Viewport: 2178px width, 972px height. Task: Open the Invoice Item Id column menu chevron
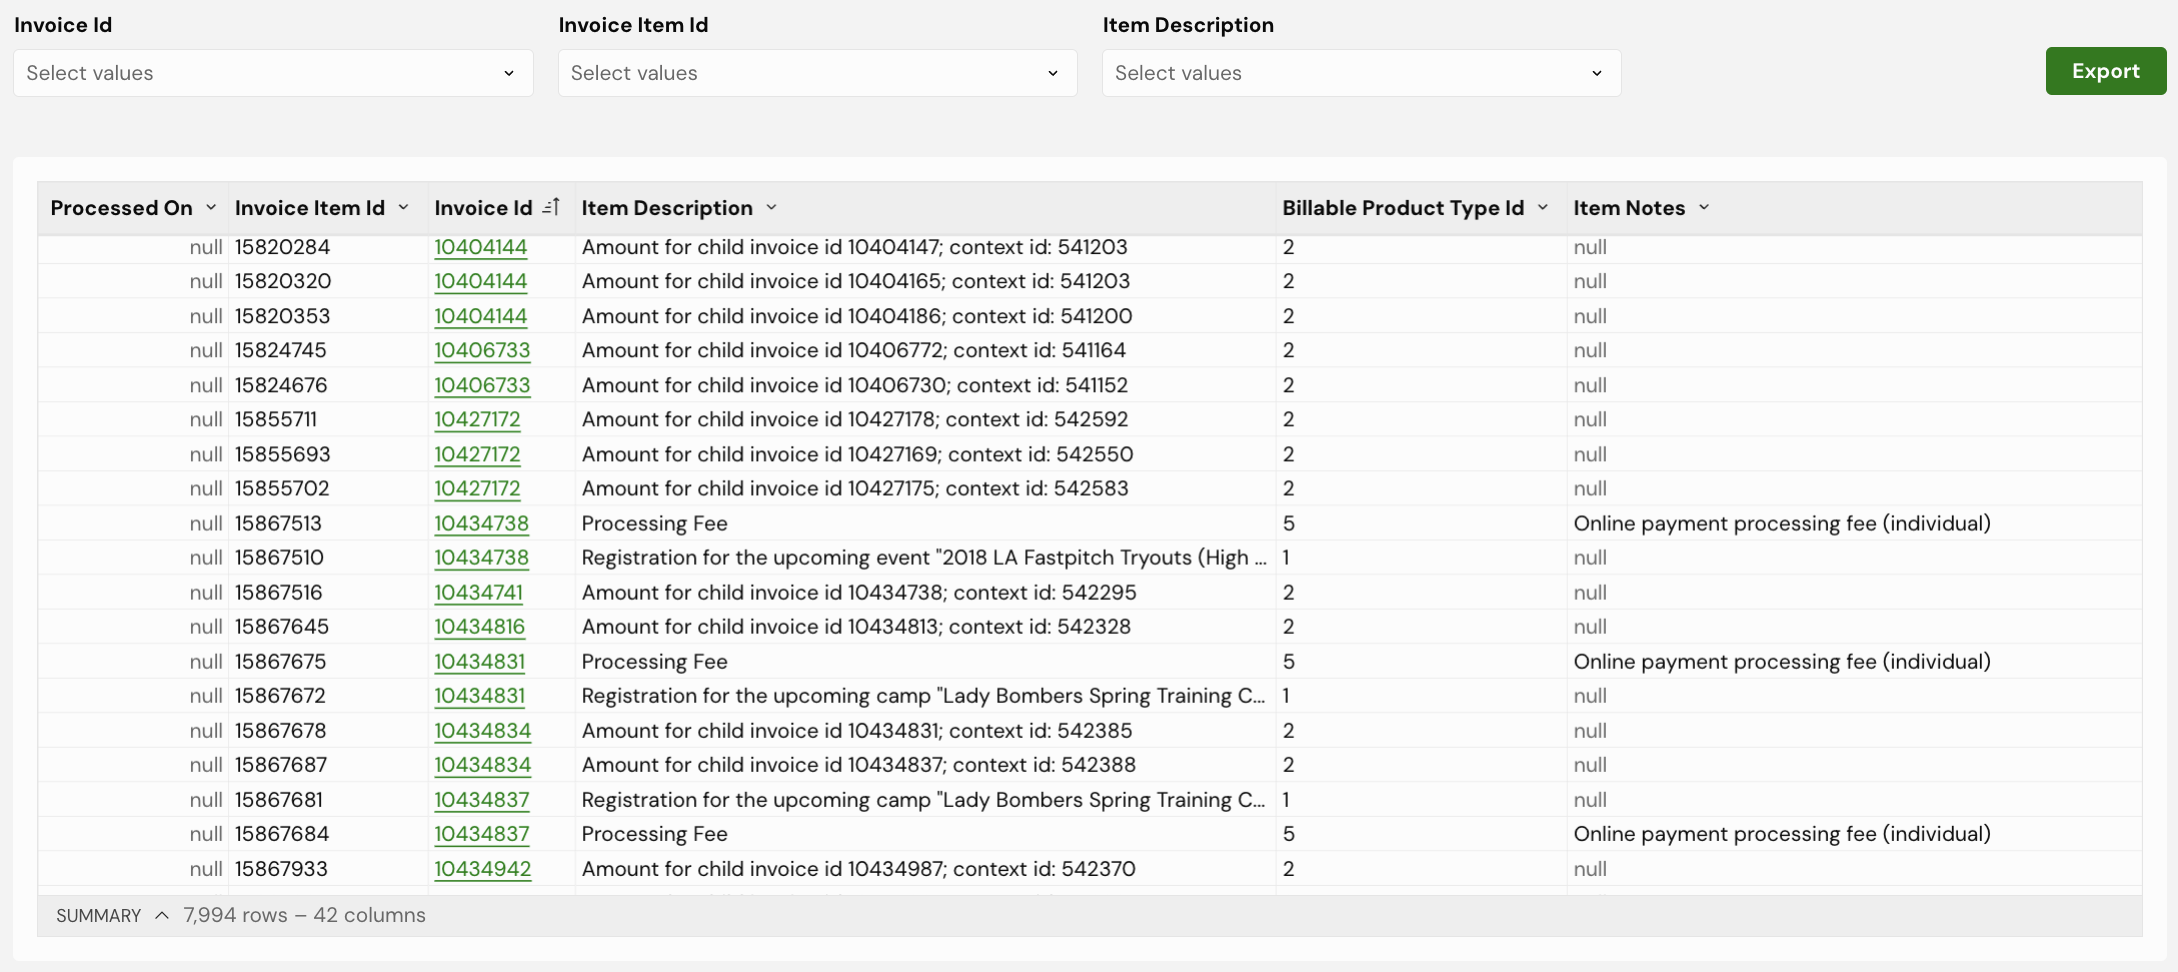tap(404, 207)
